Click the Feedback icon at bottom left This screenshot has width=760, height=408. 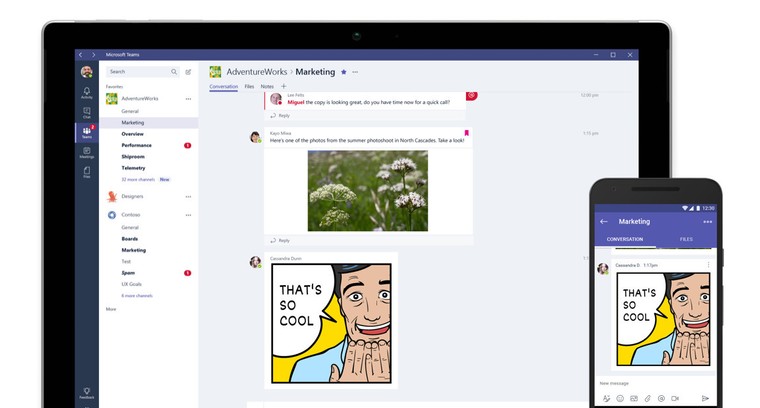pyautogui.click(x=87, y=393)
